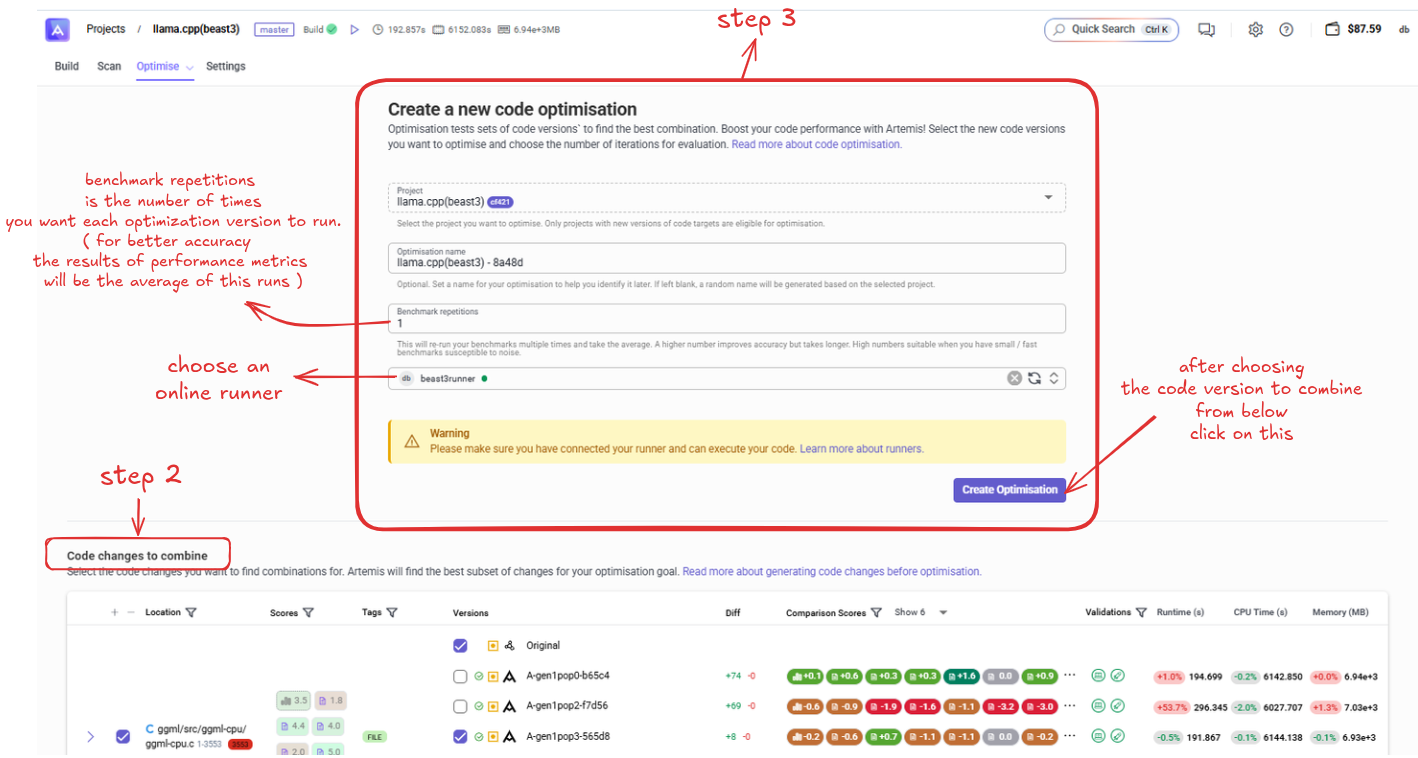Switch to the Scan tab
The height and width of the screenshot is (758, 1418).
pyautogui.click(x=109, y=66)
